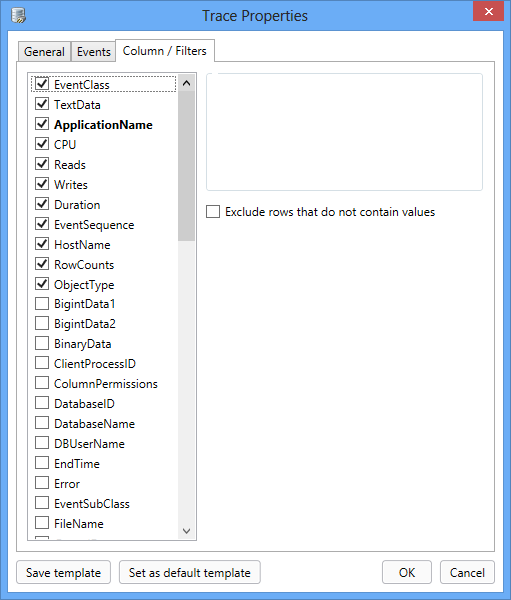The height and width of the screenshot is (600, 511).
Task: Enable the EndTime column checkbox
Action: click(42, 463)
